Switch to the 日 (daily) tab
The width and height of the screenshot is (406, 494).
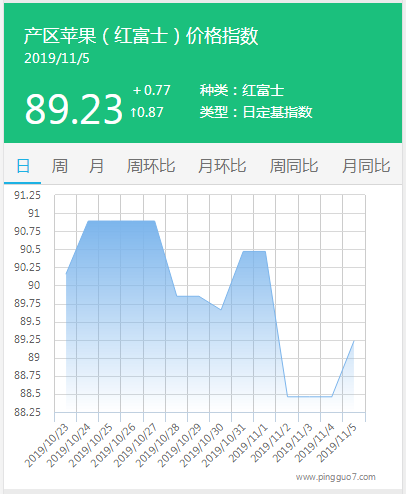click(23, 166)
